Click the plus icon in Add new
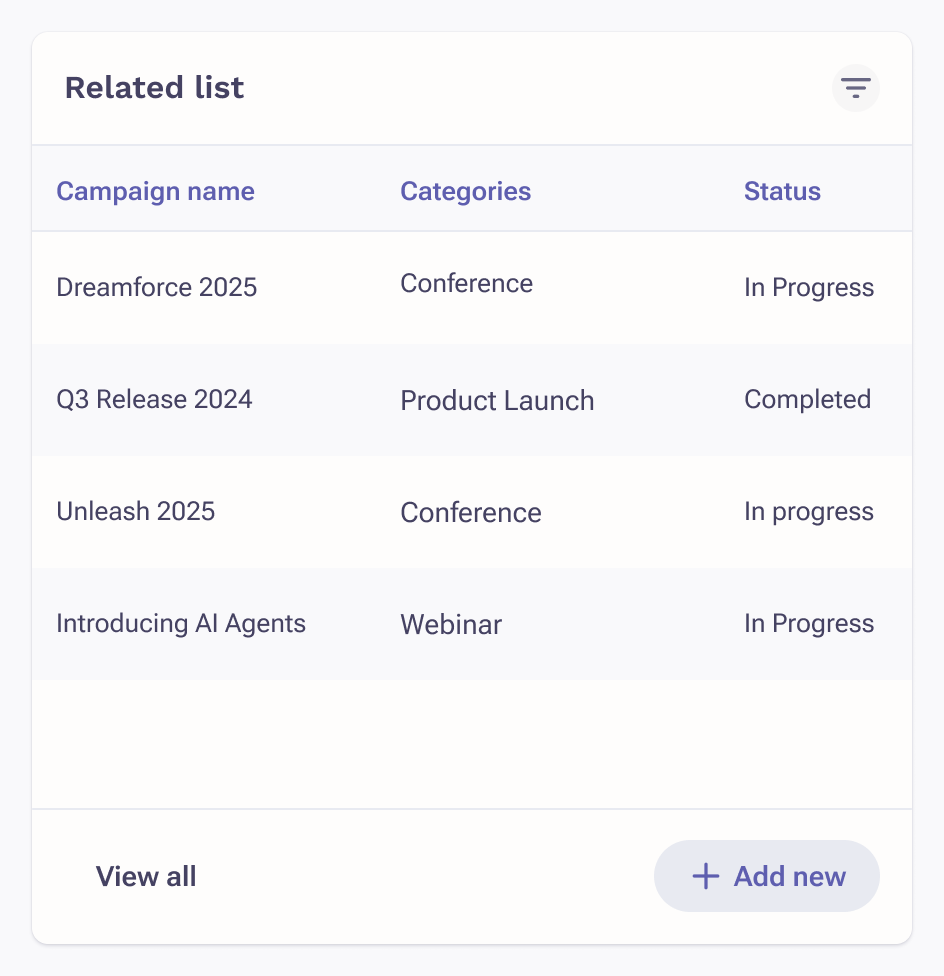 click(x=706, y=876)
